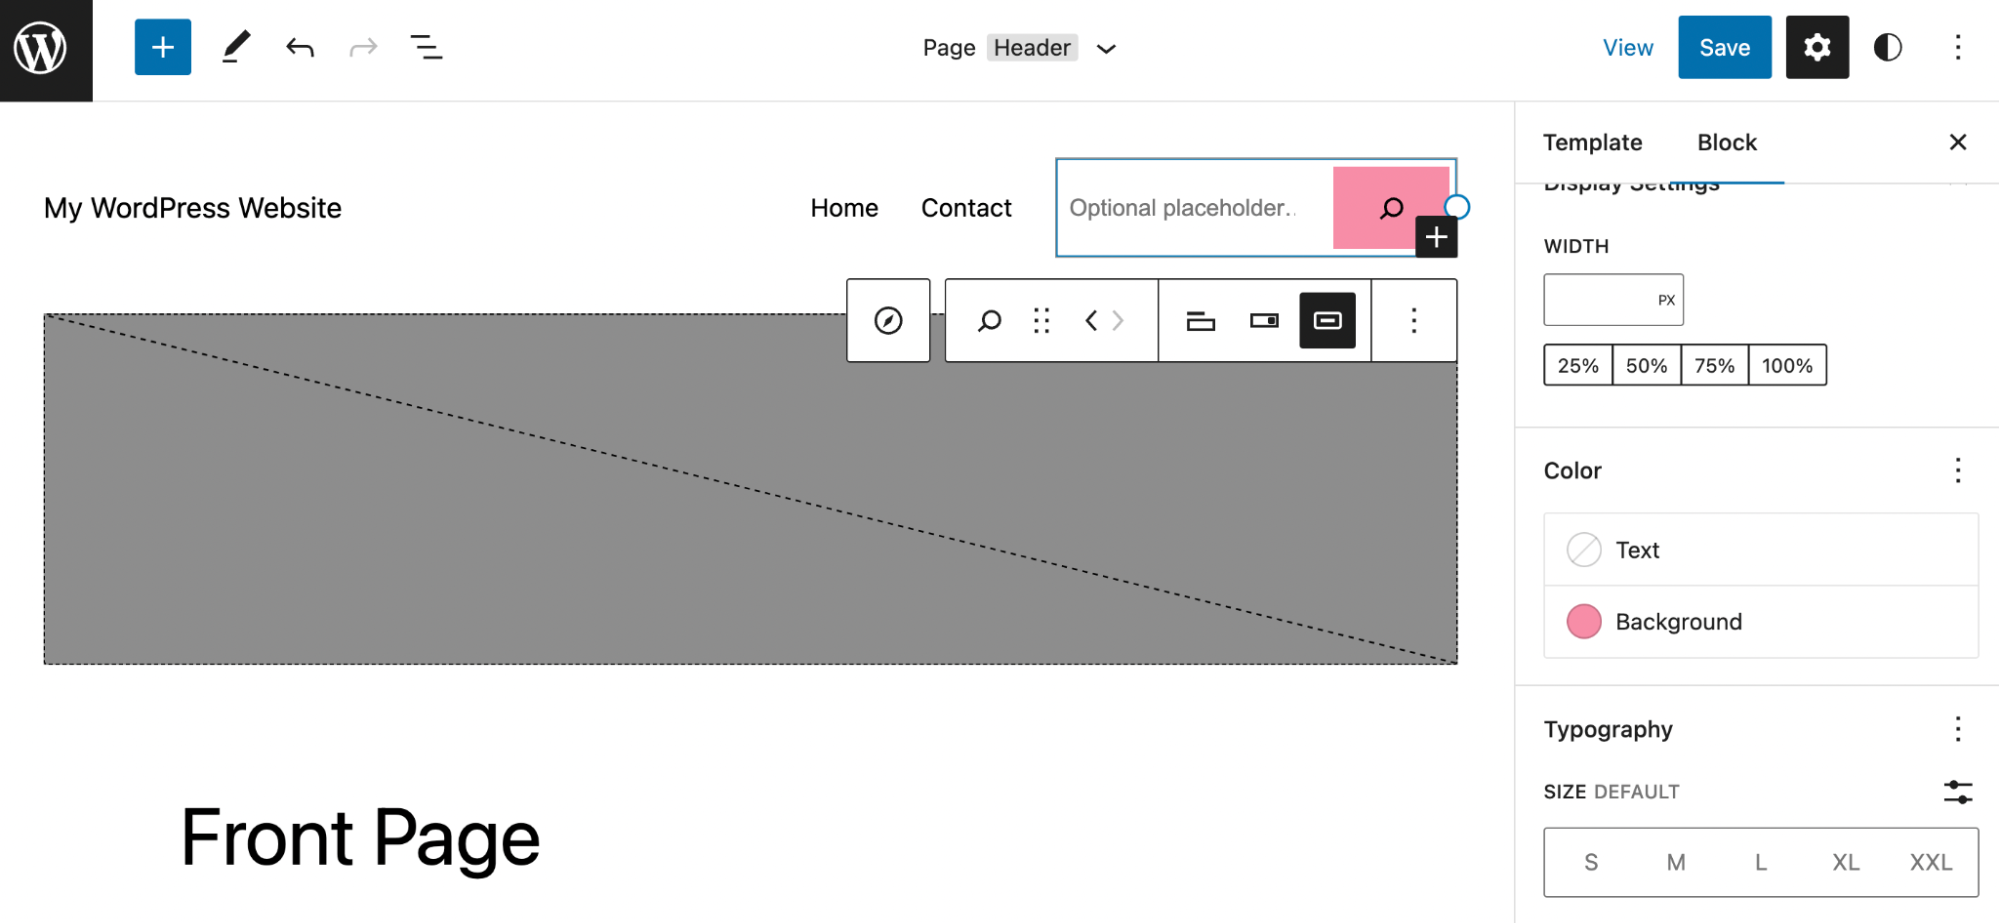Toggle the button-inside option in block toolbar
This screenshot has height=924, width=1999.
point(1327,320)
